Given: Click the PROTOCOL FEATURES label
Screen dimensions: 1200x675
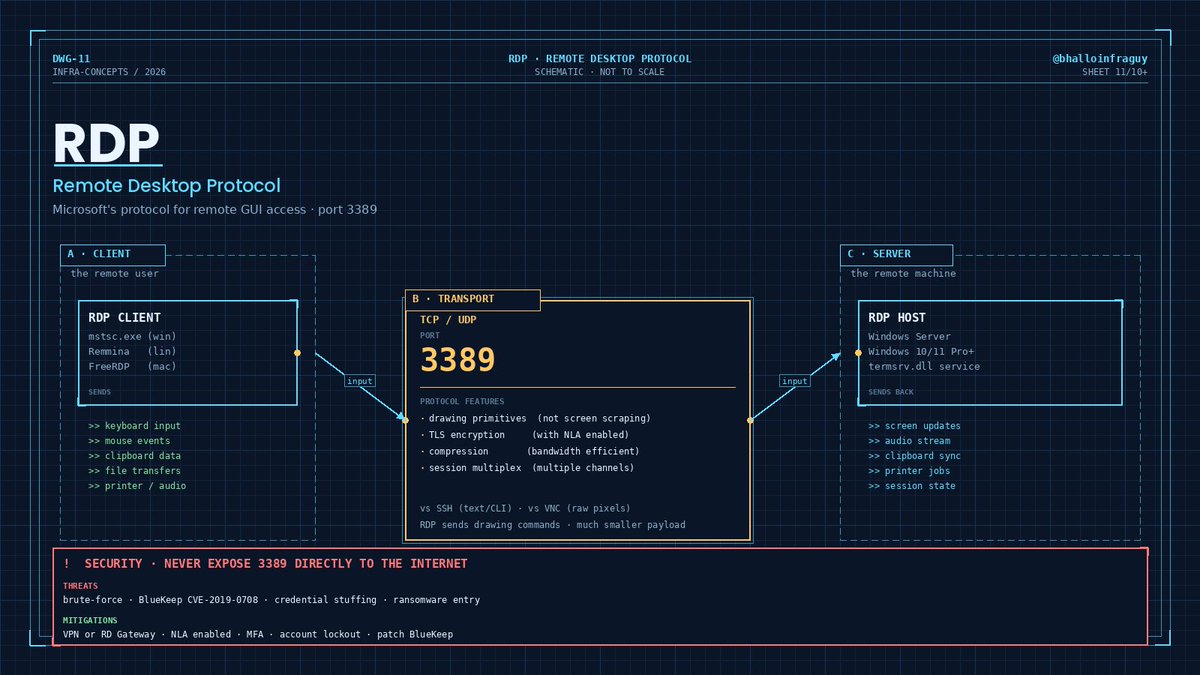Looking at the screenshot, I should (x=463, y=401).
